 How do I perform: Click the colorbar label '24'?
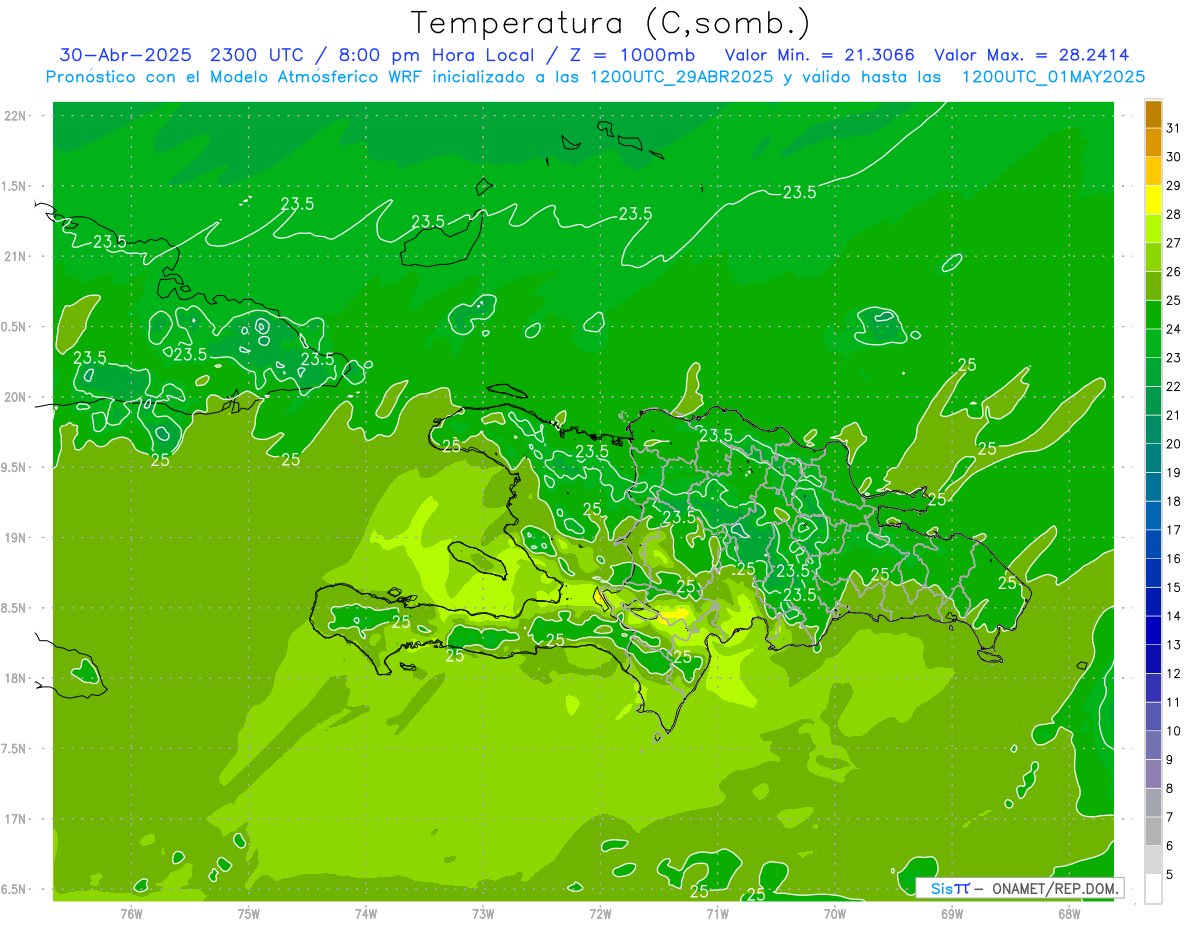coord(1174,329)
